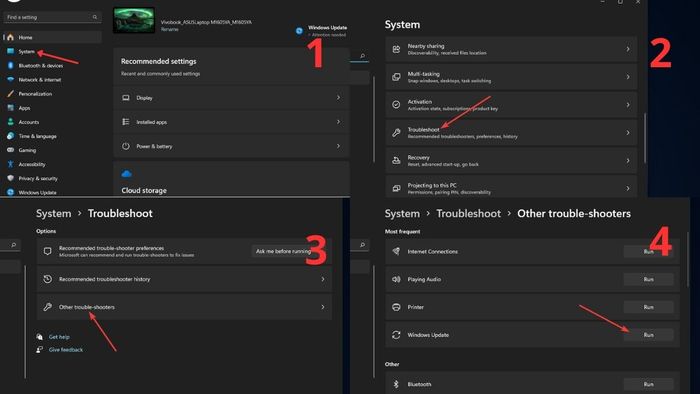Screen dimensions: 700x394
Task: Click the Other trouble-shooters wrench icon
Action: pyautogui.click(x=47, y=307)
